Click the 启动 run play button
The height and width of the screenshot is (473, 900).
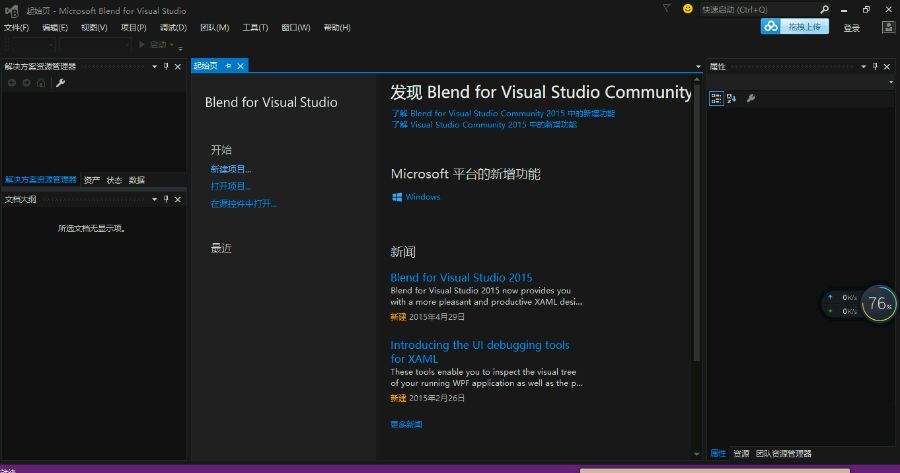tap(142, 44)
